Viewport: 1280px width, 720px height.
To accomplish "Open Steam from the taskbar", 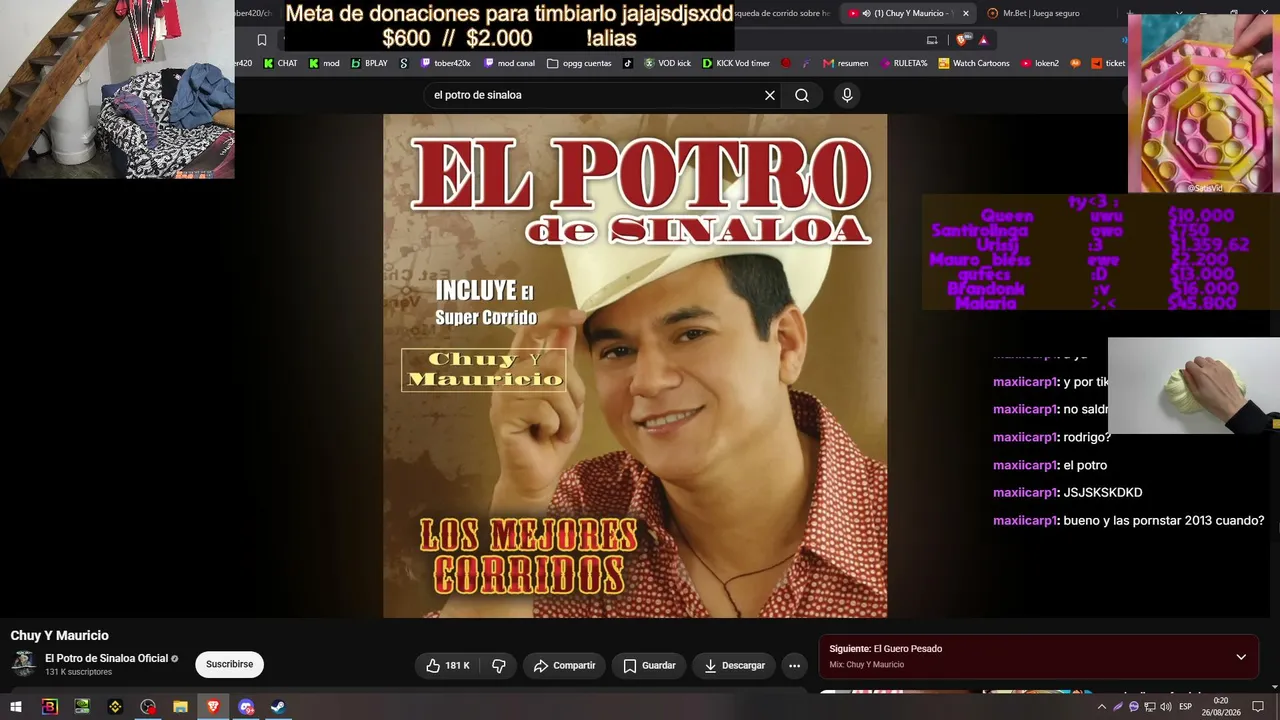I will coord(278,707).
